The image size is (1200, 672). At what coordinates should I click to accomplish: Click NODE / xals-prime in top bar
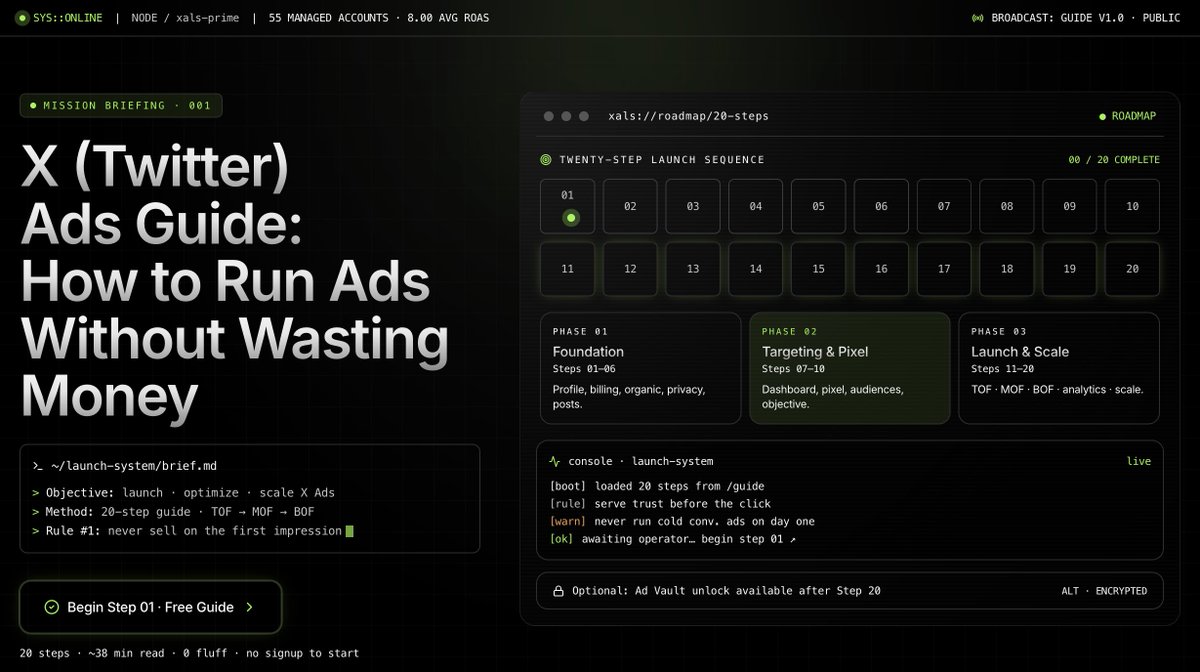point(184,17)
